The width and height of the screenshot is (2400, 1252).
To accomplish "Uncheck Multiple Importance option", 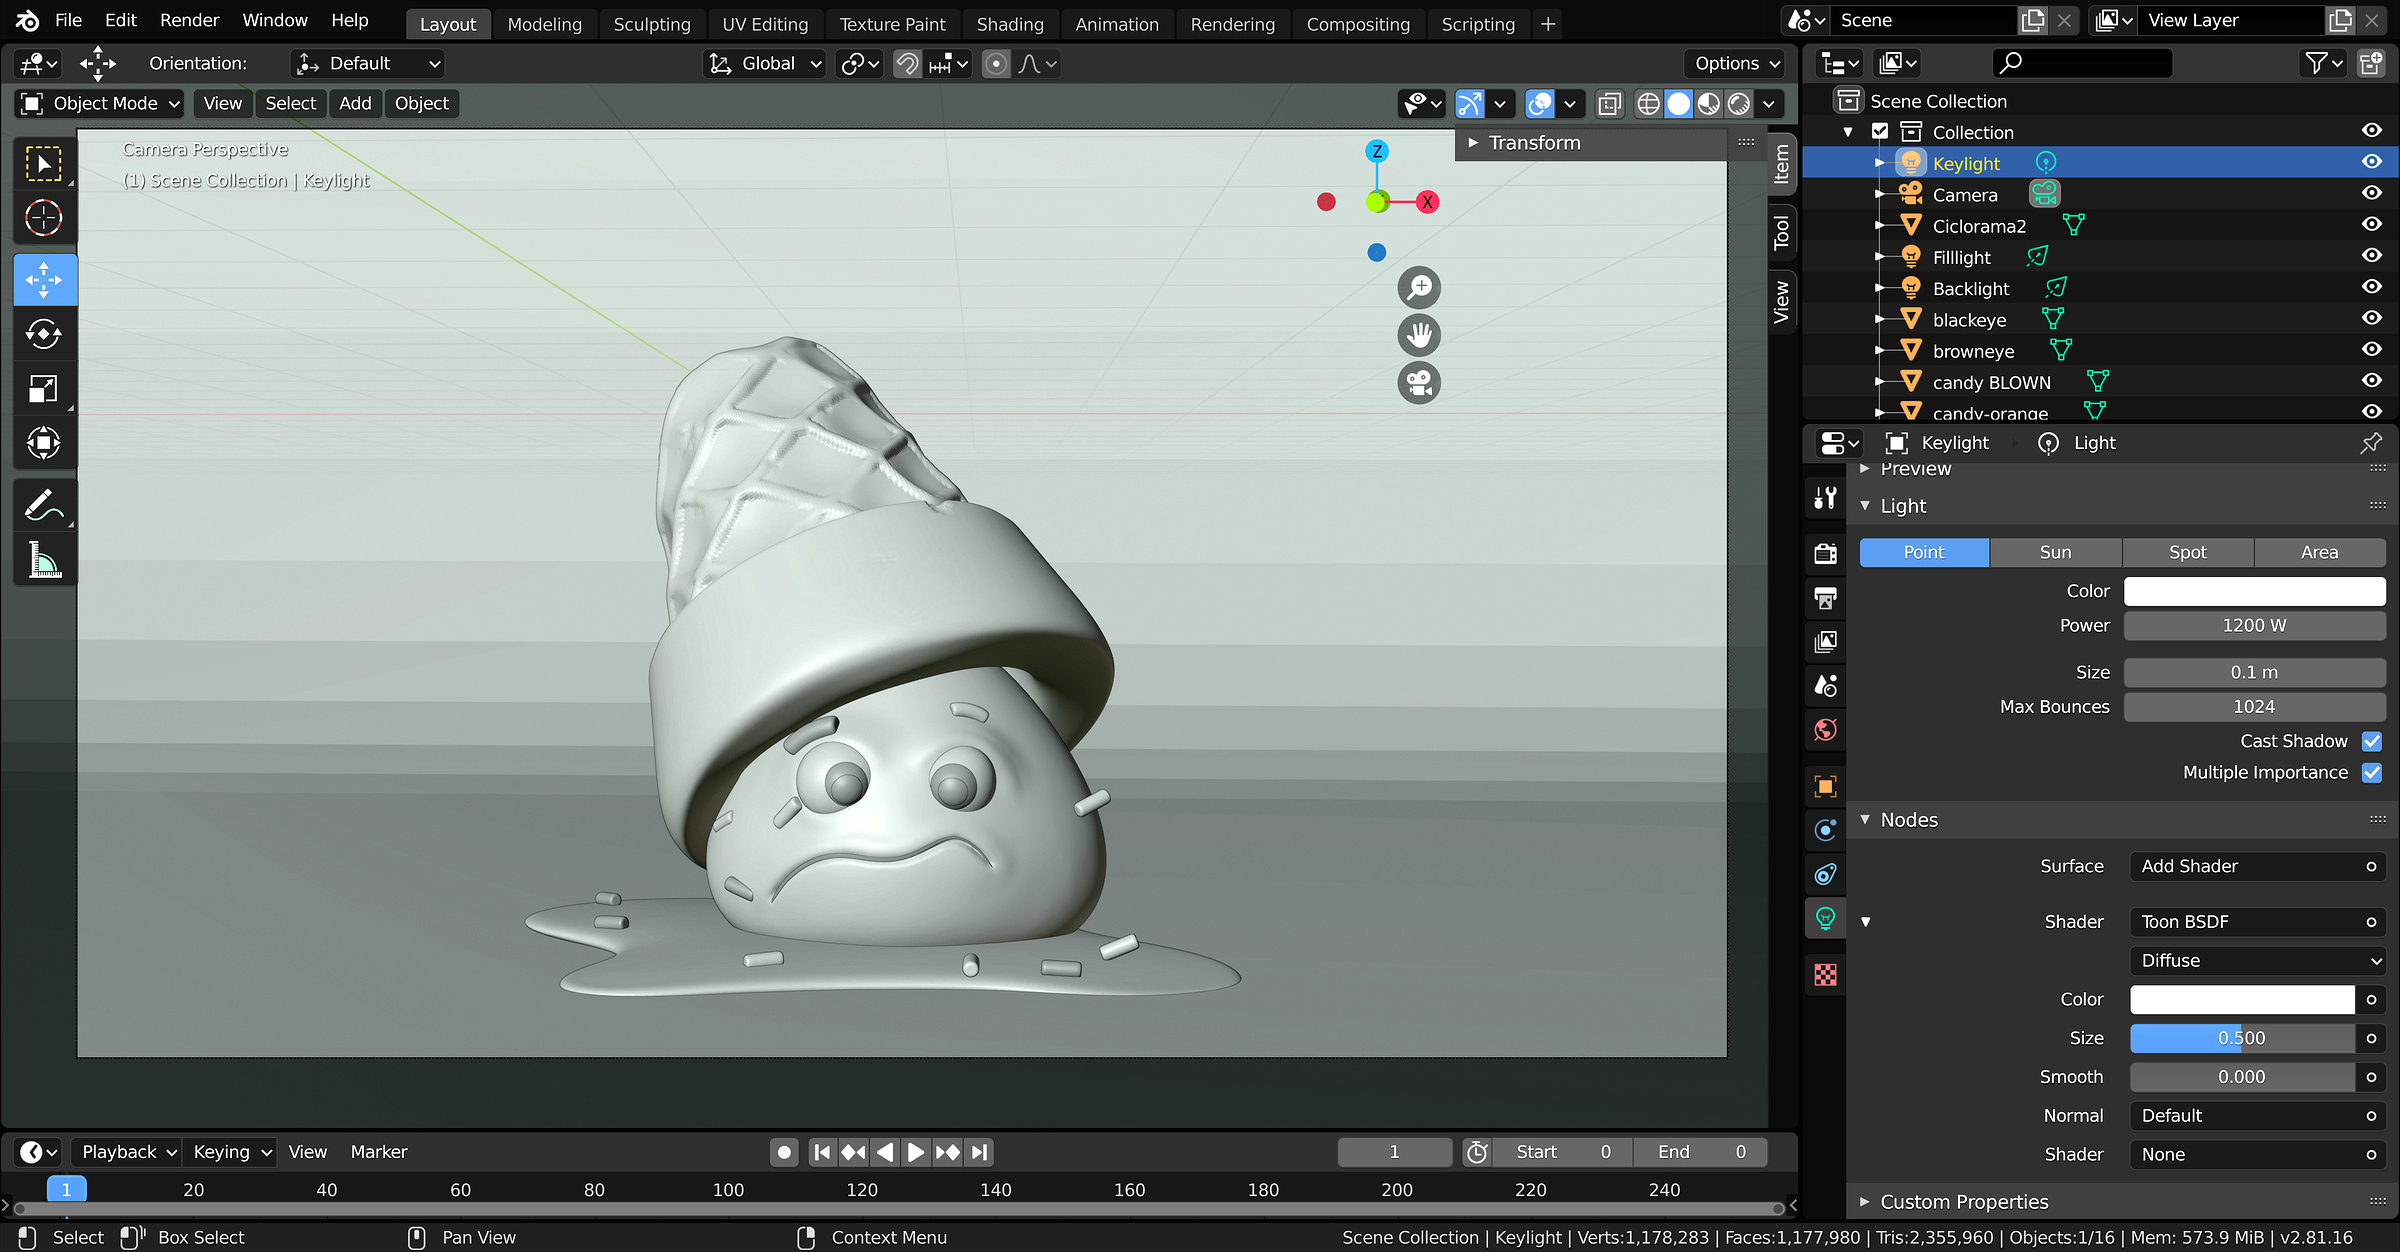I will 2371,772.
